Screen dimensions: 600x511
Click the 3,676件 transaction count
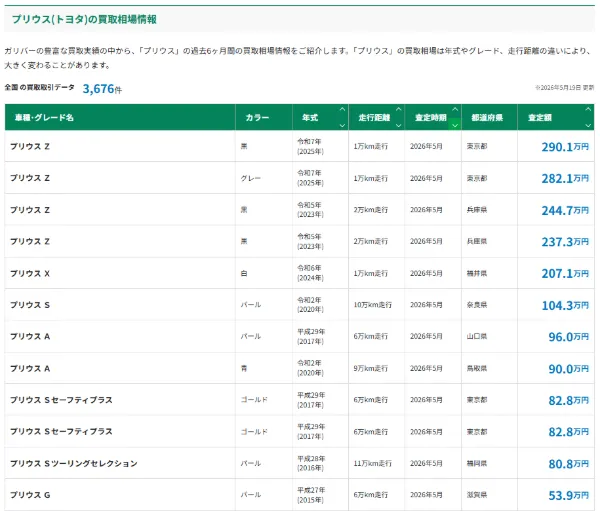click(x=102, y=89)
